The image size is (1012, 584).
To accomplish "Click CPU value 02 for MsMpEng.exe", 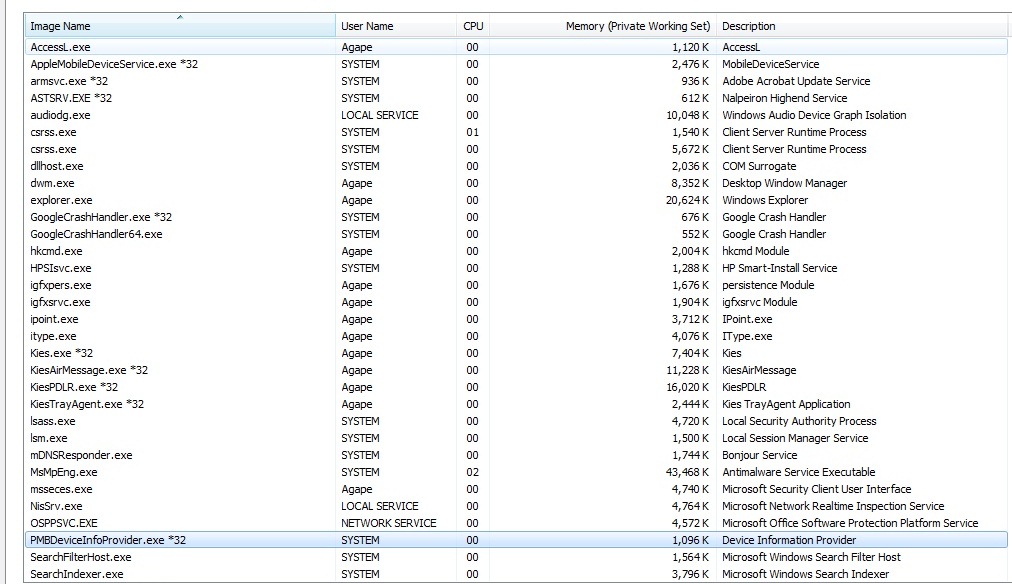I will [x=472, y=472].
